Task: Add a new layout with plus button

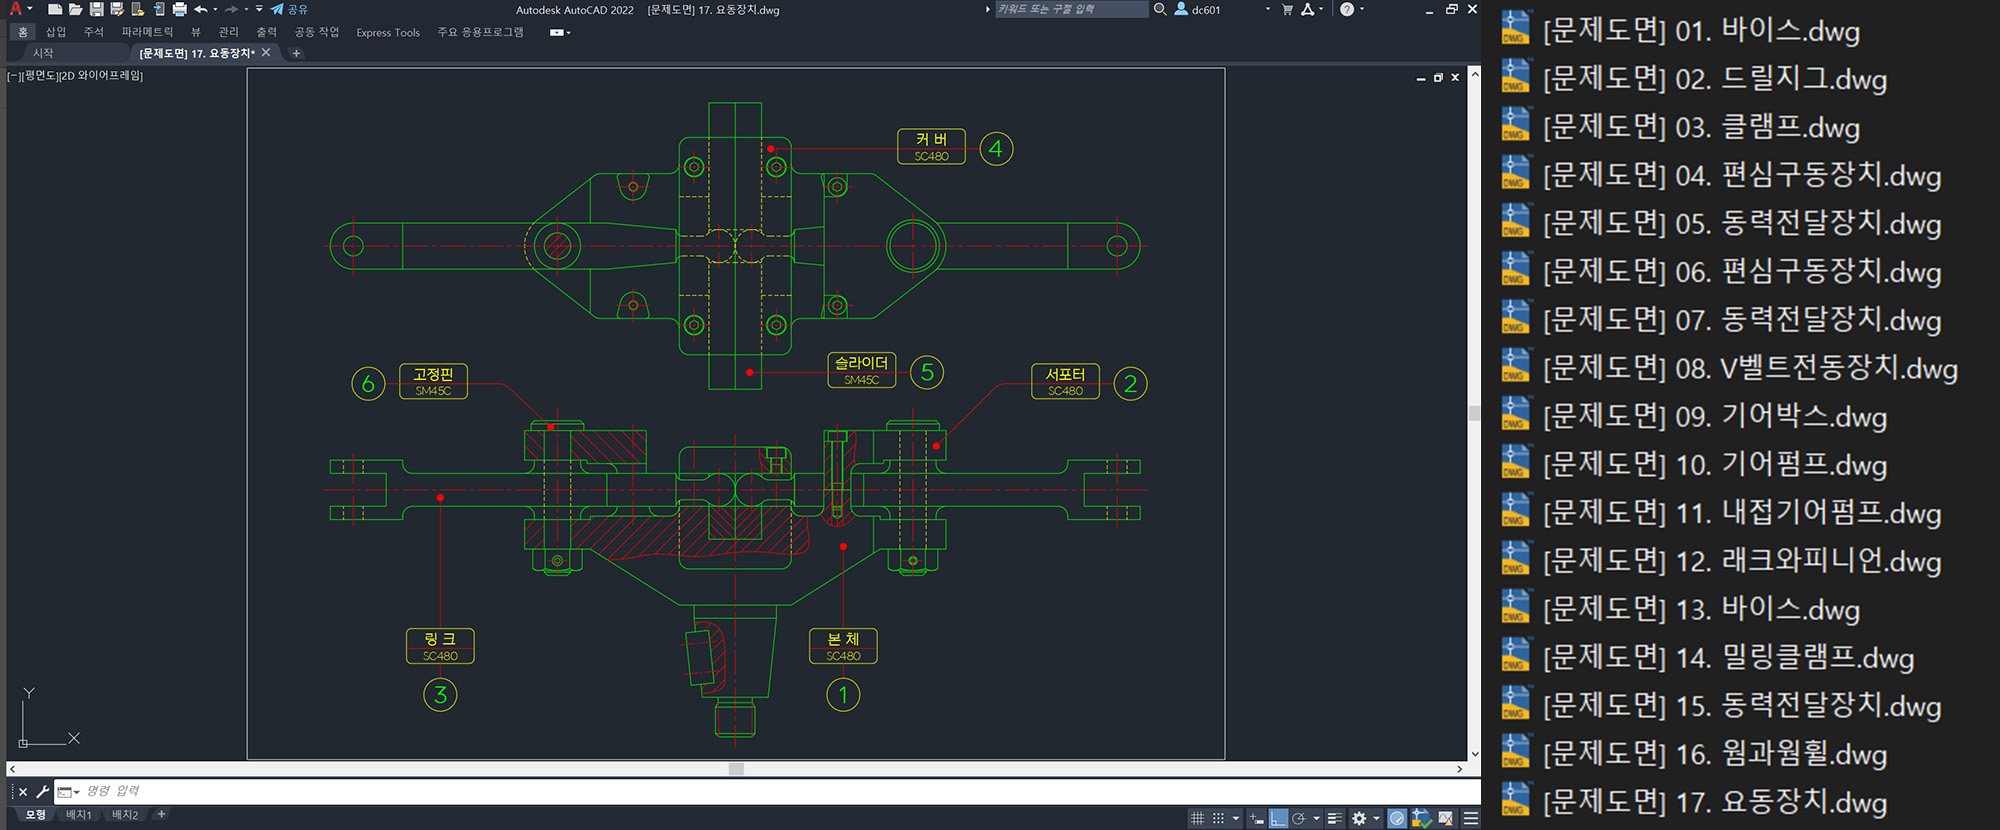Action: 161,814
